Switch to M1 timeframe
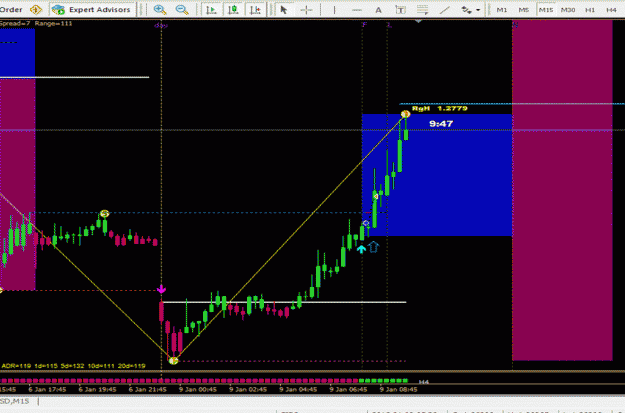 (501, 10)
